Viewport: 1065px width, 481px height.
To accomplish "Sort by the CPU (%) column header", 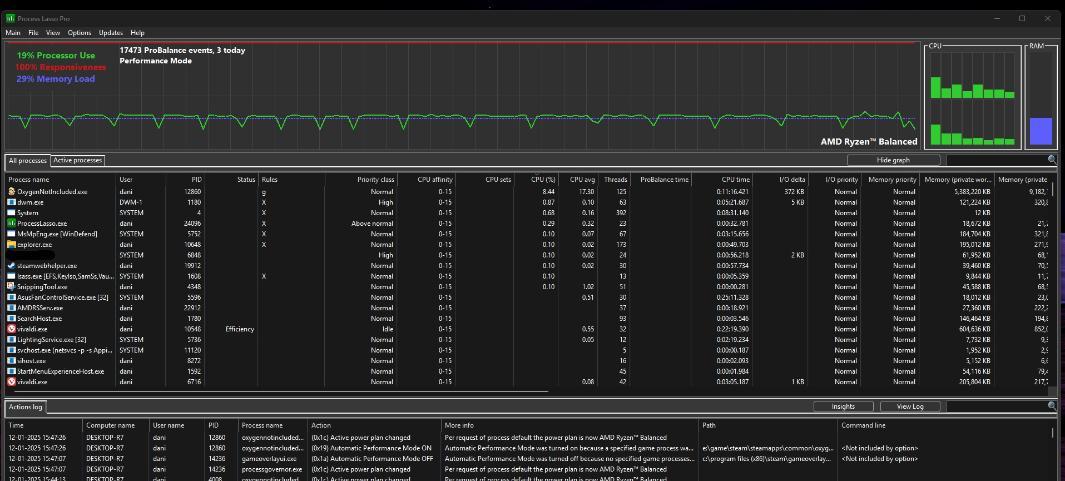I will tap(542, 179).
